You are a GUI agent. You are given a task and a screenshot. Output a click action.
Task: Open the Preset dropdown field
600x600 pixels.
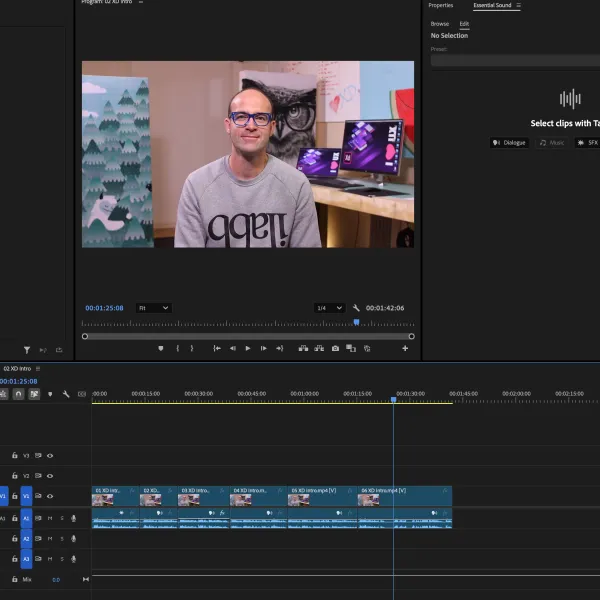[515, 60]
